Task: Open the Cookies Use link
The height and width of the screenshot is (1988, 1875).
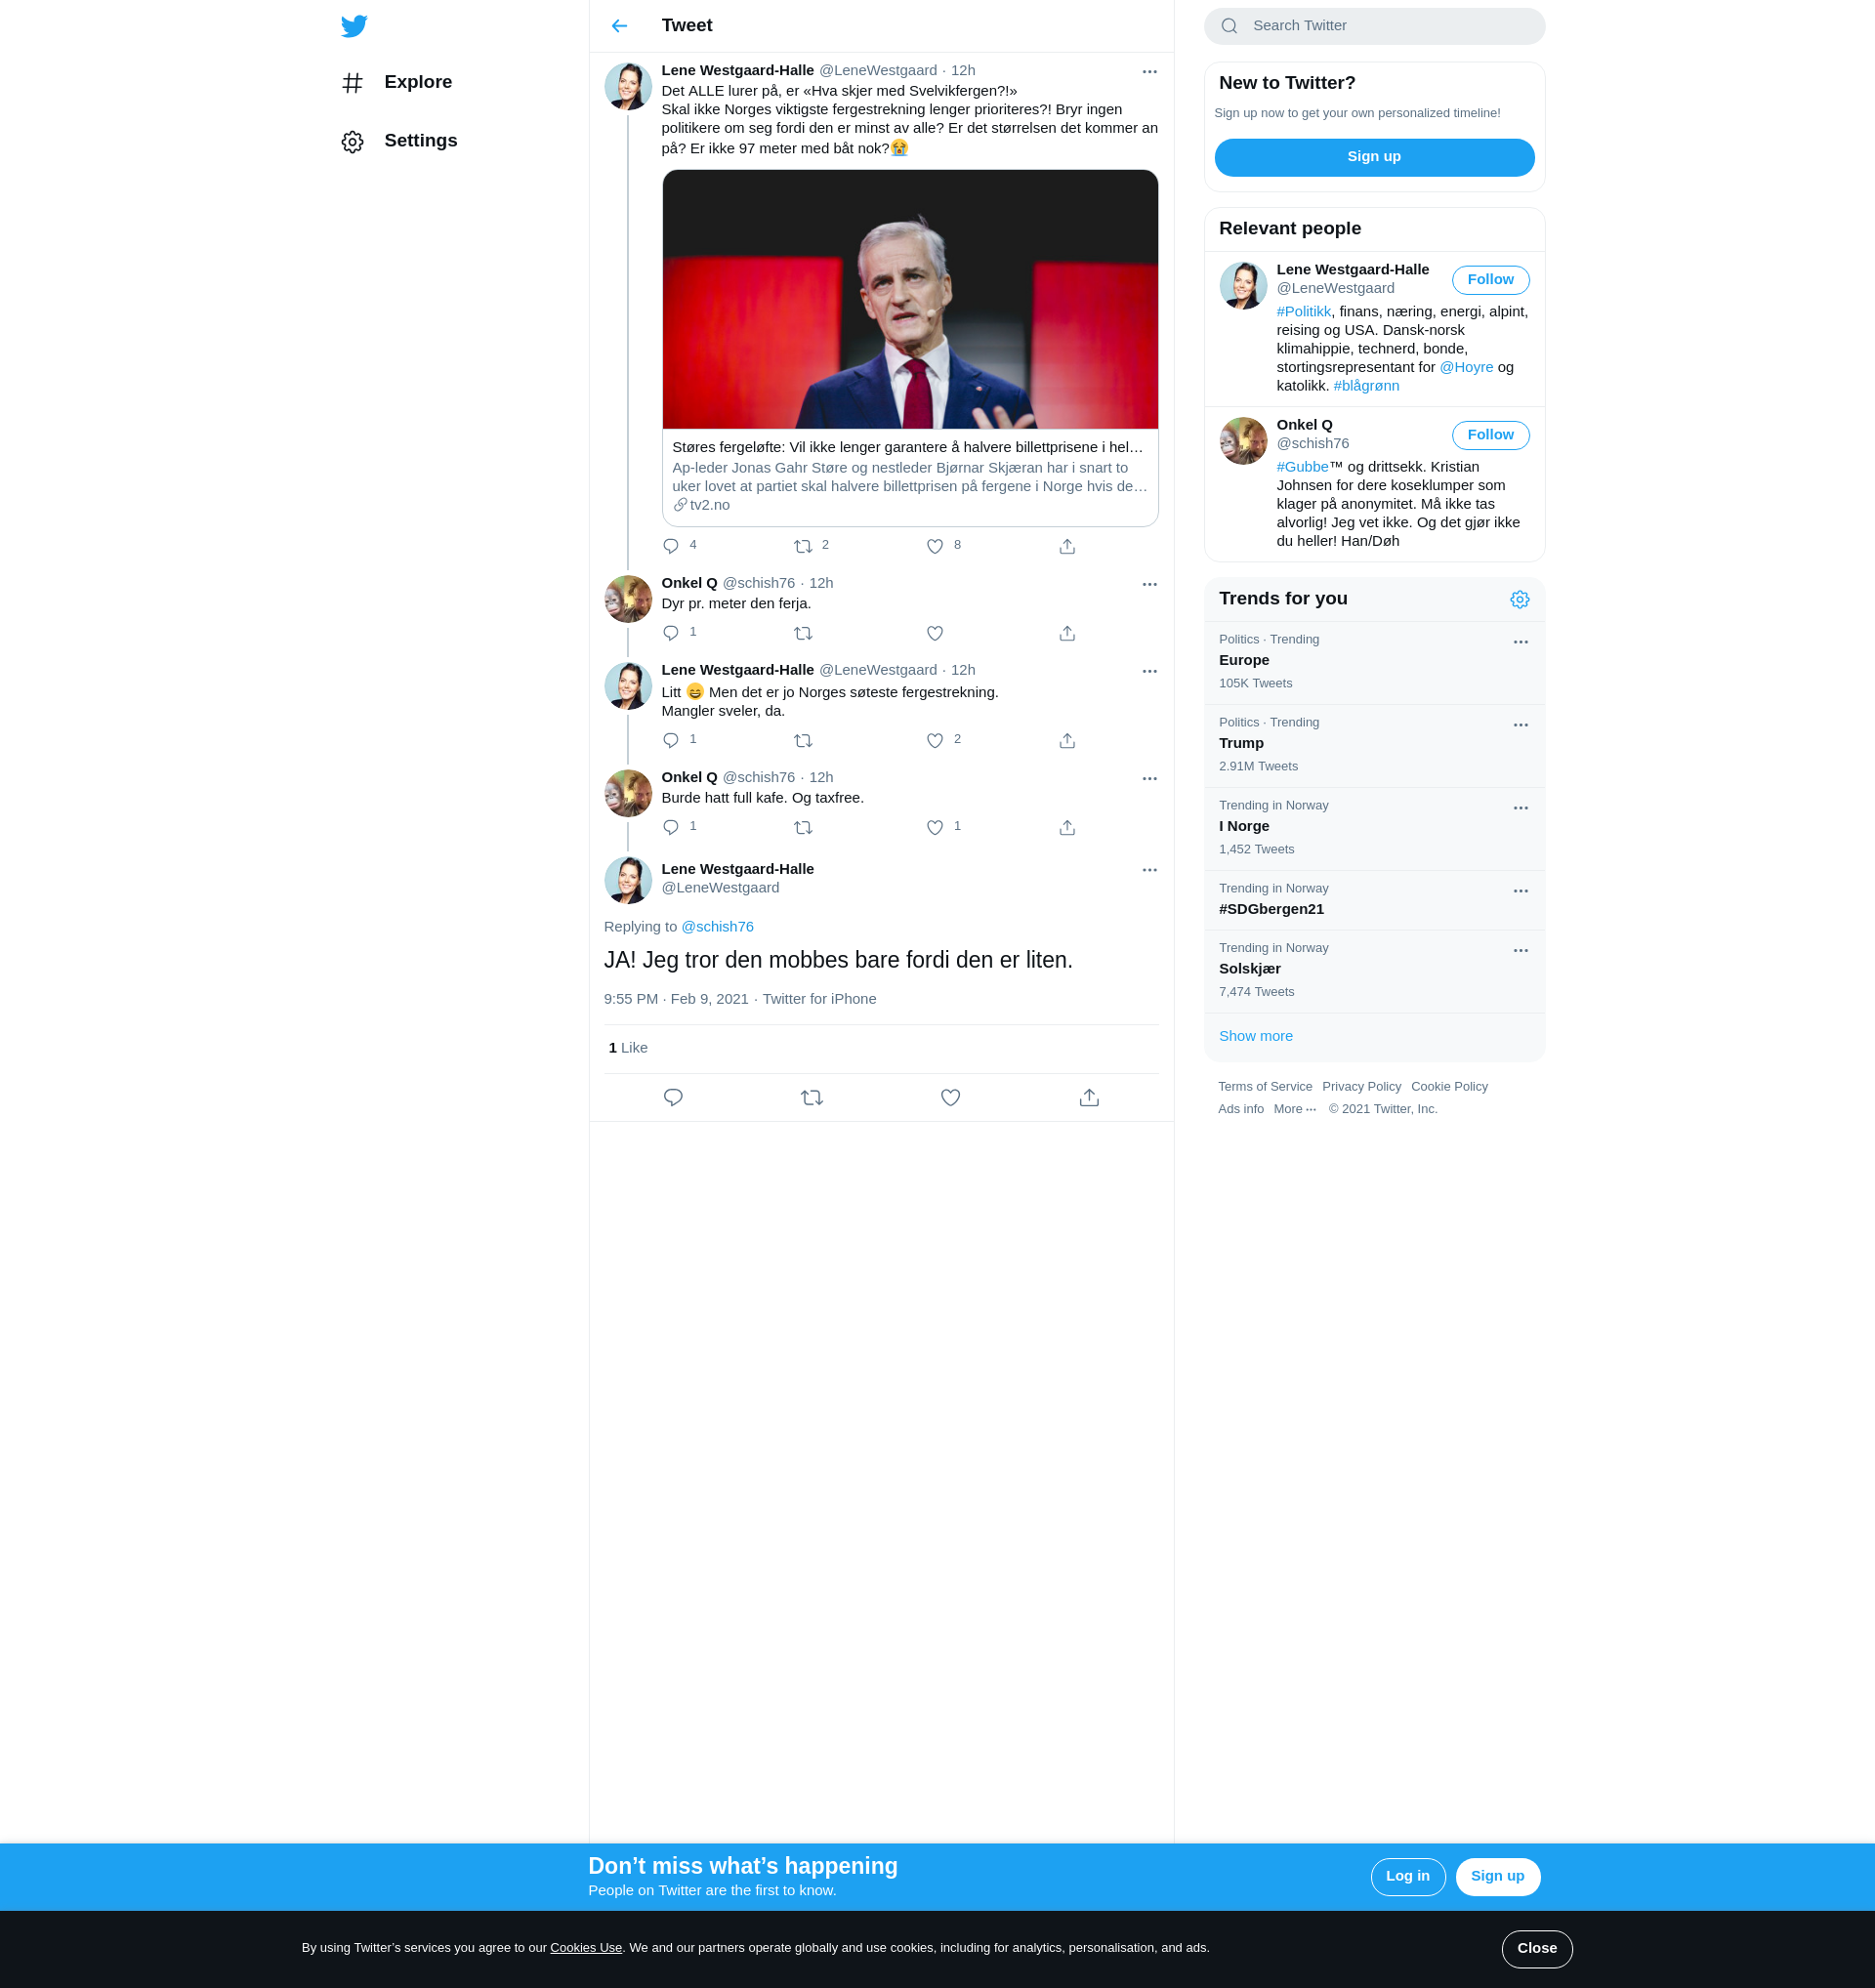Action: pos(585,1947)
